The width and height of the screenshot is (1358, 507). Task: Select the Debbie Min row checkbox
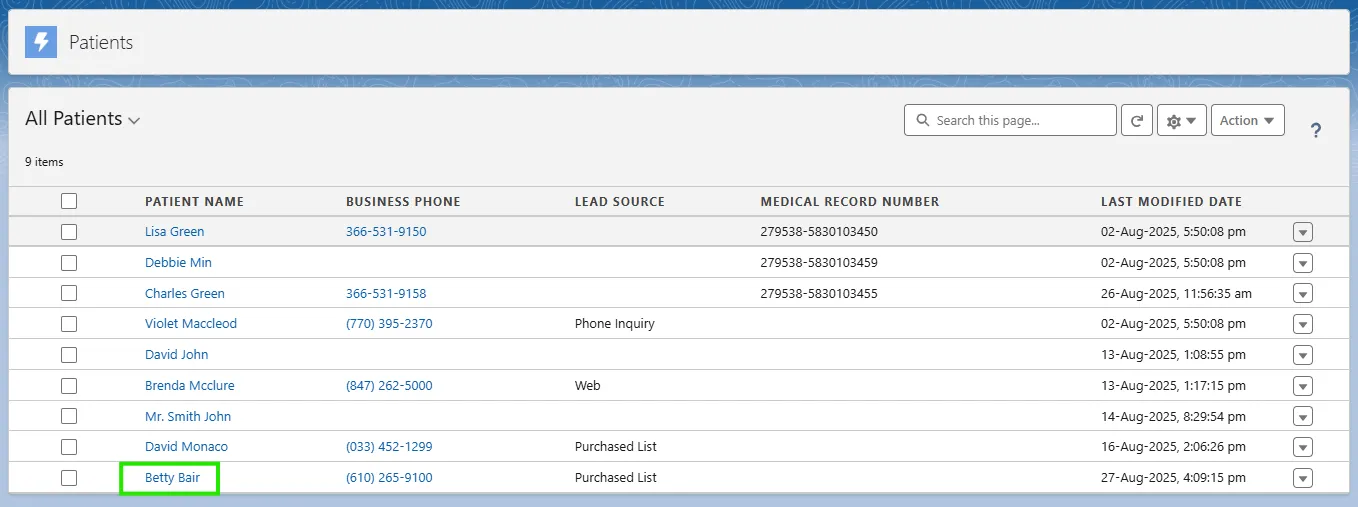(69, 262)
